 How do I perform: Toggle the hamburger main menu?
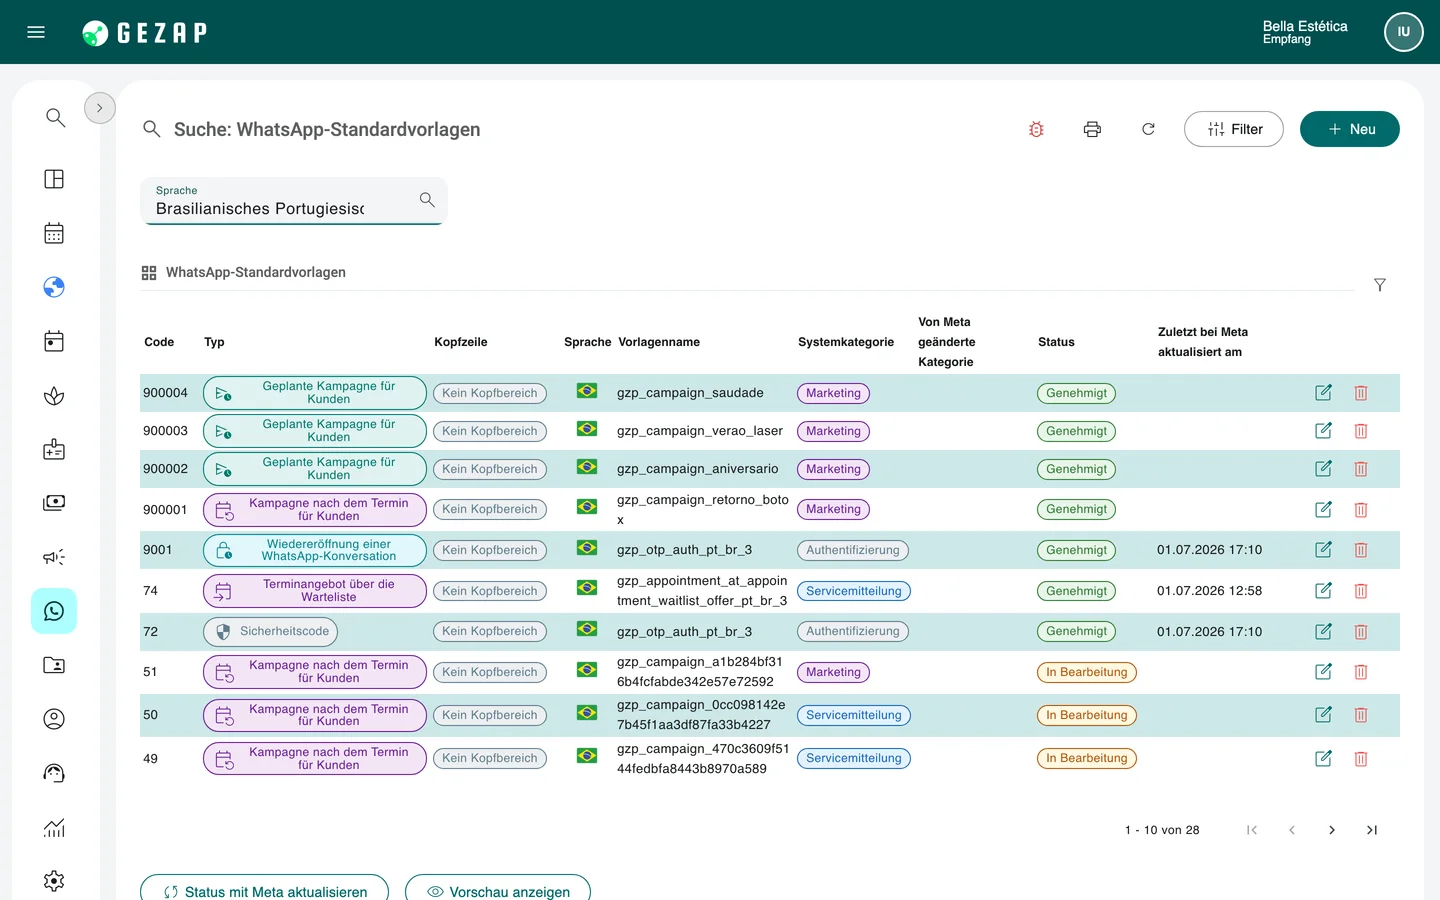pos(36,32)
